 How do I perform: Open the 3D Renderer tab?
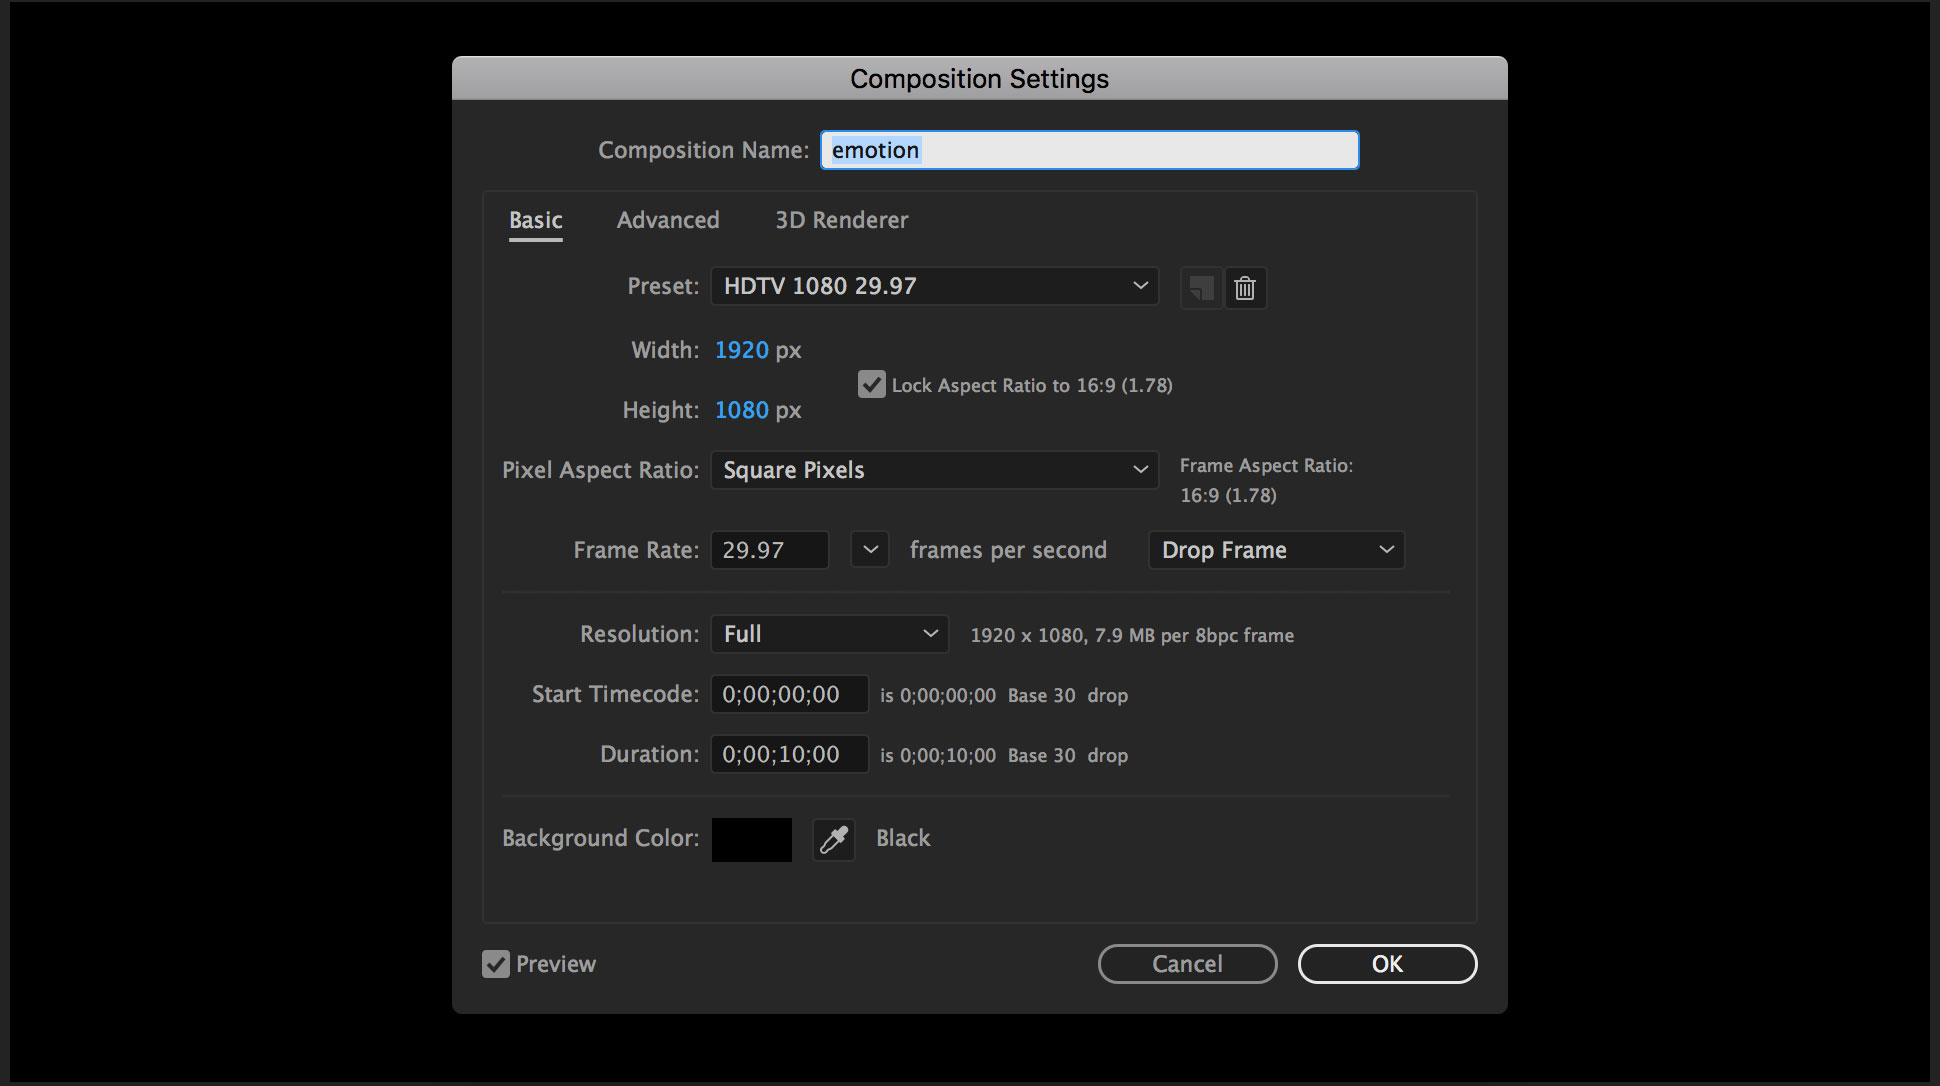coord(842,220)
